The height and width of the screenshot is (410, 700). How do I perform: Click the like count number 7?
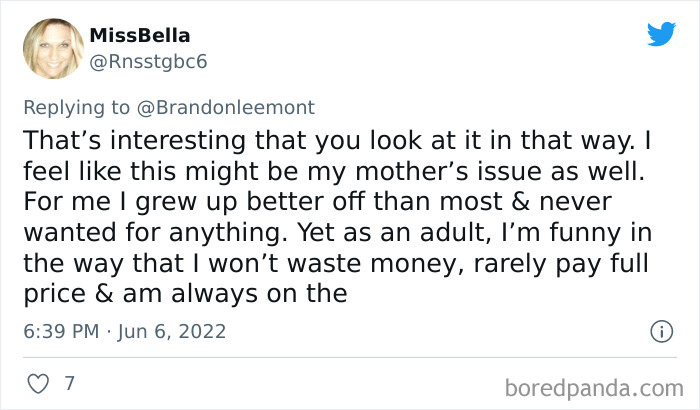tap(70, 383)
